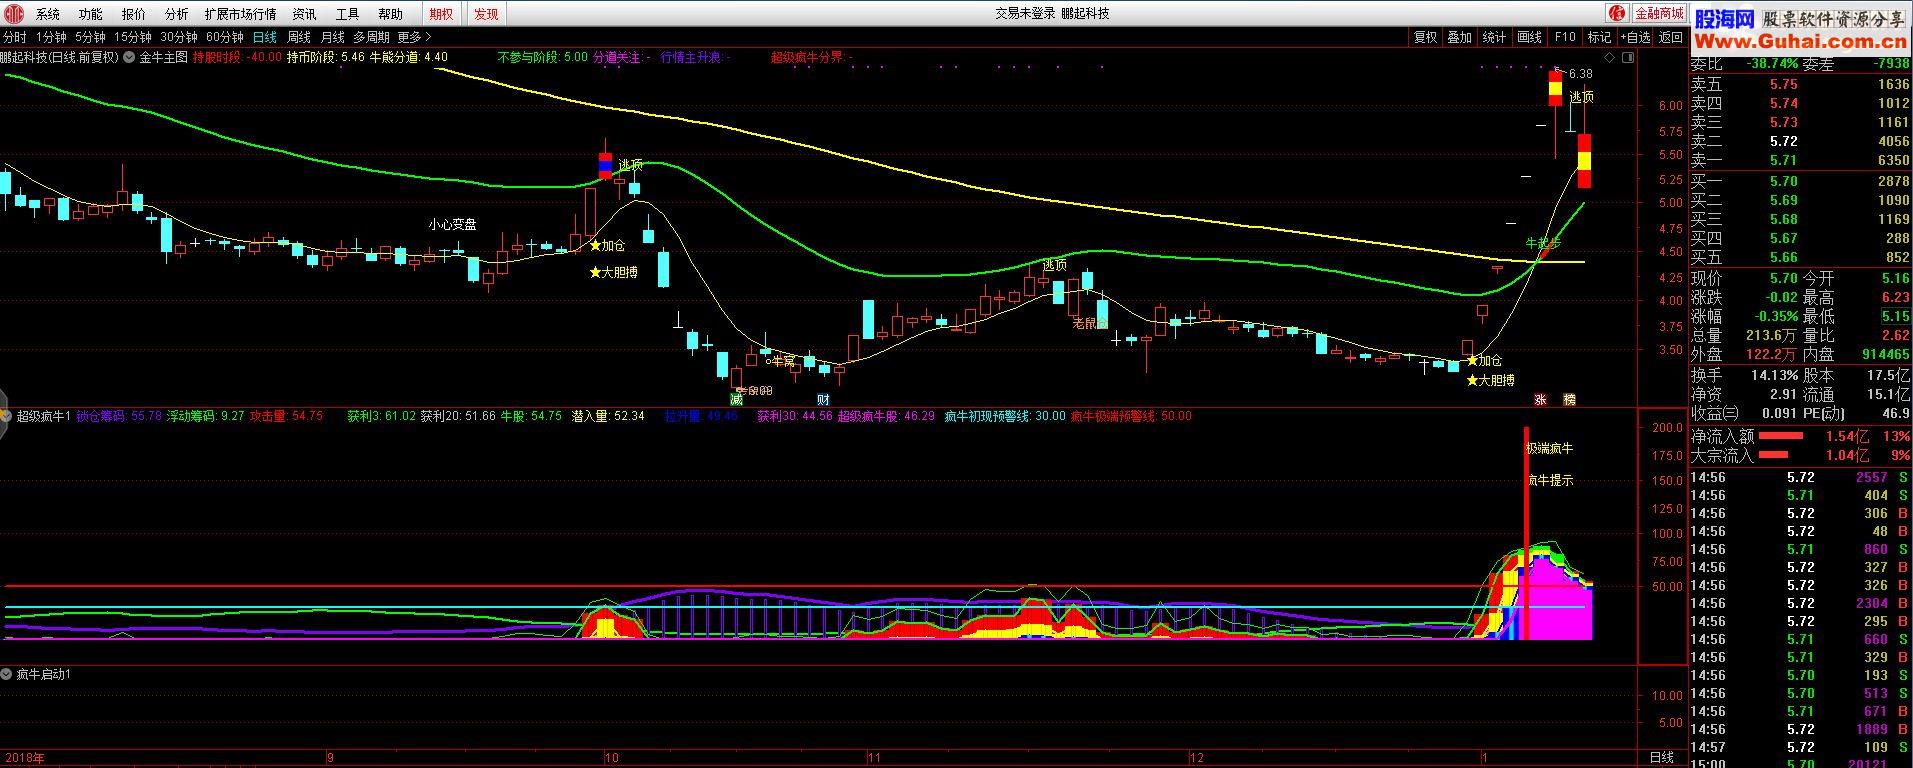Switch to 周线 weekly period
The width and height of the screenshot is (1913, 768).
[299, 37]
